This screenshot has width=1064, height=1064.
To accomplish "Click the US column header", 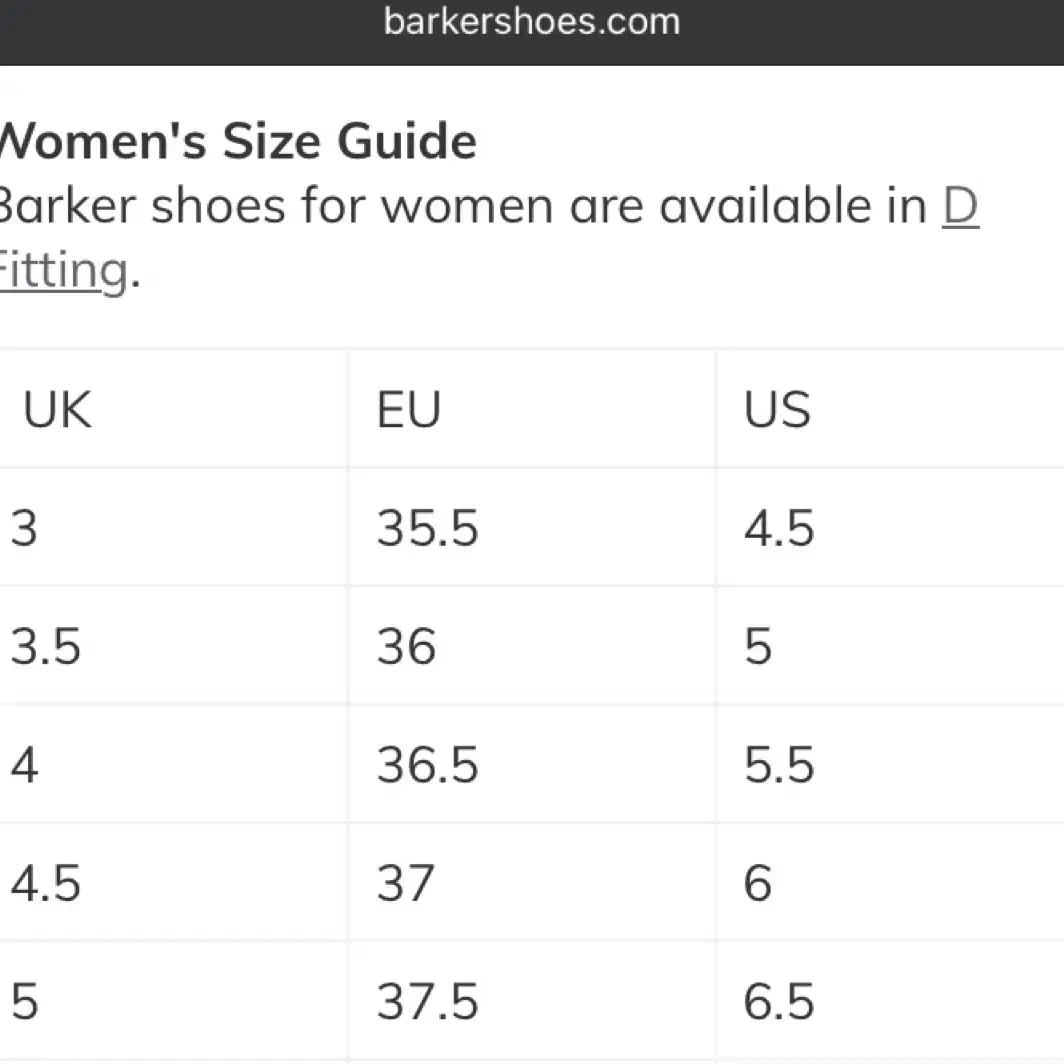I will 890,409.
